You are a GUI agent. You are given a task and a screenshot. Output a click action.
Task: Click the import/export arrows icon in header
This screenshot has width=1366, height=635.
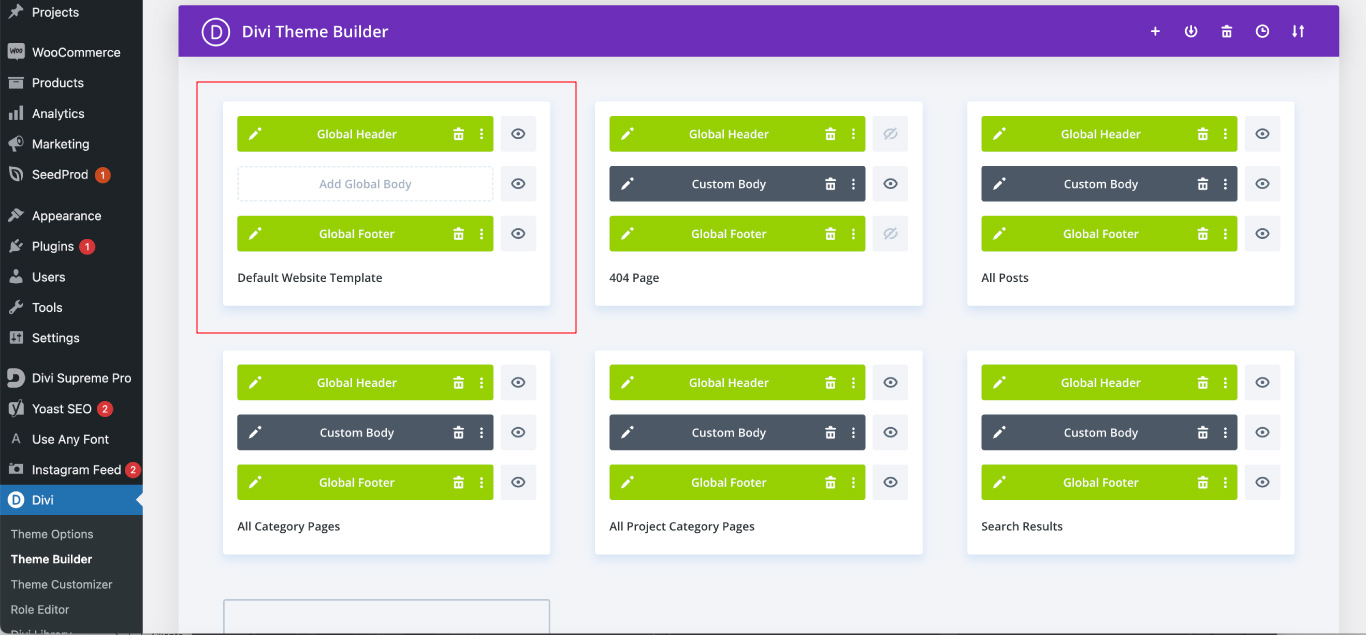click(1298, 31)
